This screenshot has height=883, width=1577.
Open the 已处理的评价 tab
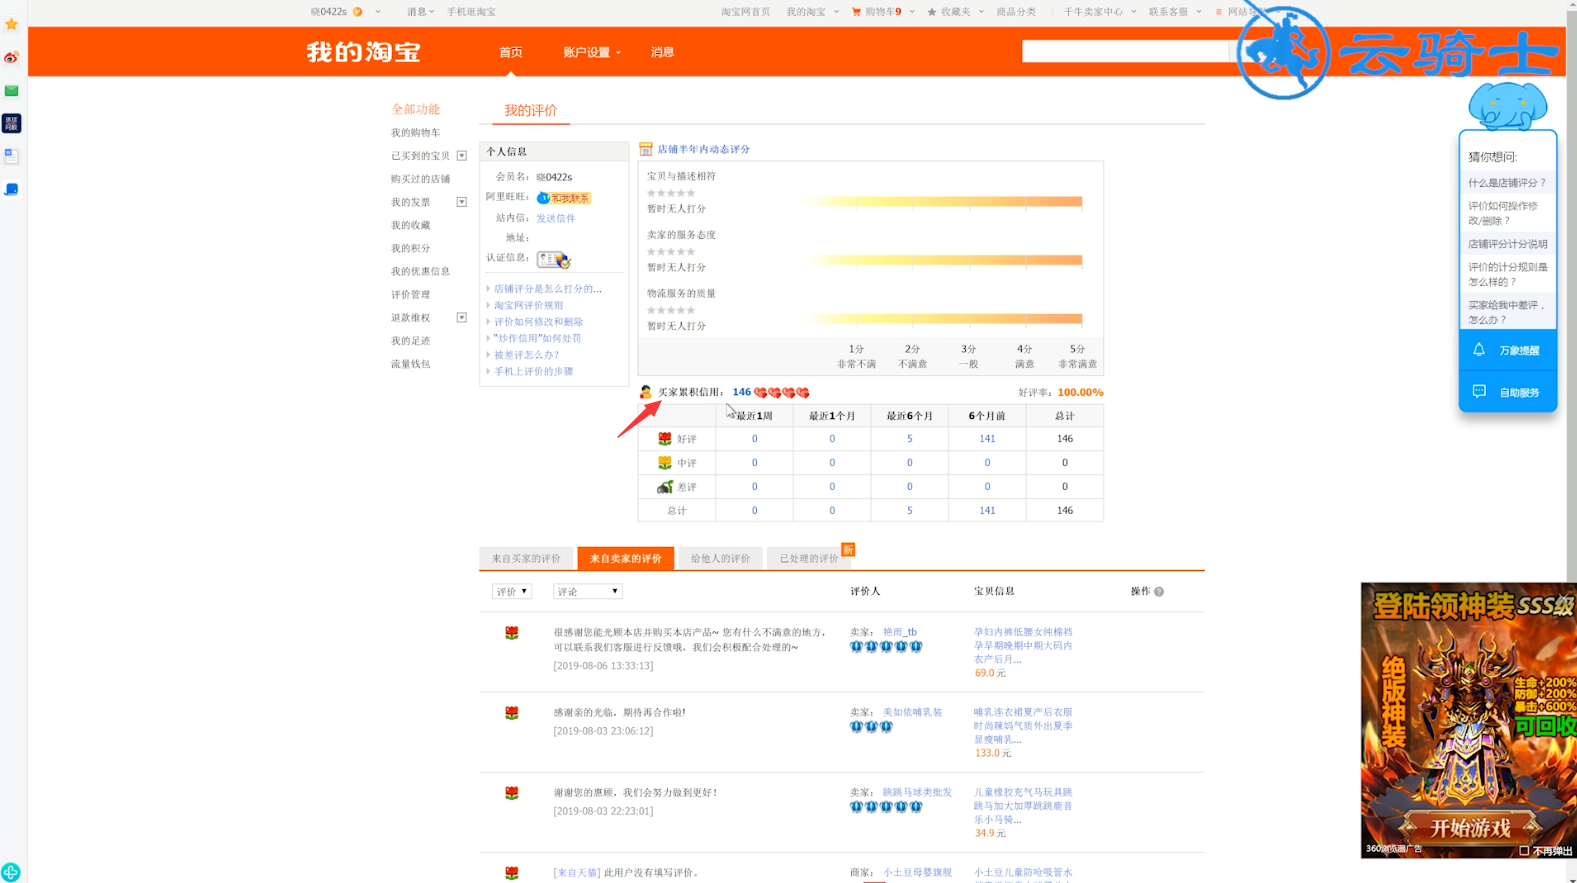coord(809,559)
